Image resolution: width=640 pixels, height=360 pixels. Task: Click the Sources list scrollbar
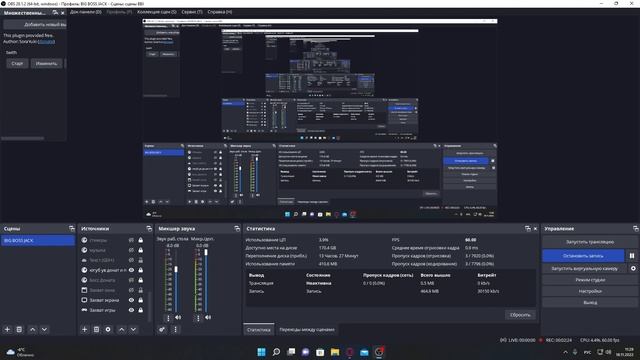[149, 306]
